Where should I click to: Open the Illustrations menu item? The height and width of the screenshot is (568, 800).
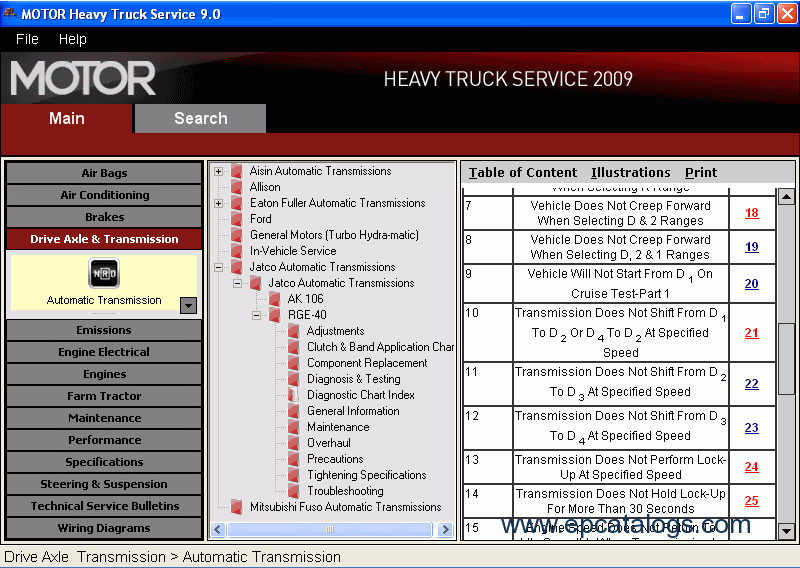pyautogui.click(x=631, y=172)
